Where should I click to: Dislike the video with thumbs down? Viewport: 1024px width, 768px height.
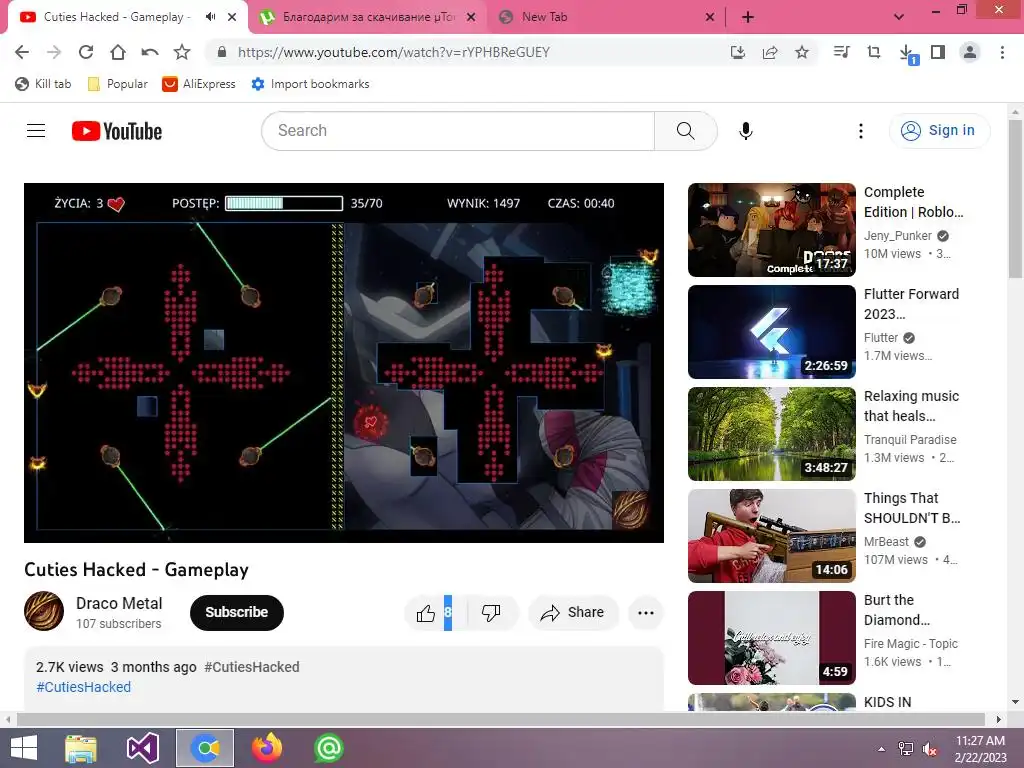click(x=491, y=613)
